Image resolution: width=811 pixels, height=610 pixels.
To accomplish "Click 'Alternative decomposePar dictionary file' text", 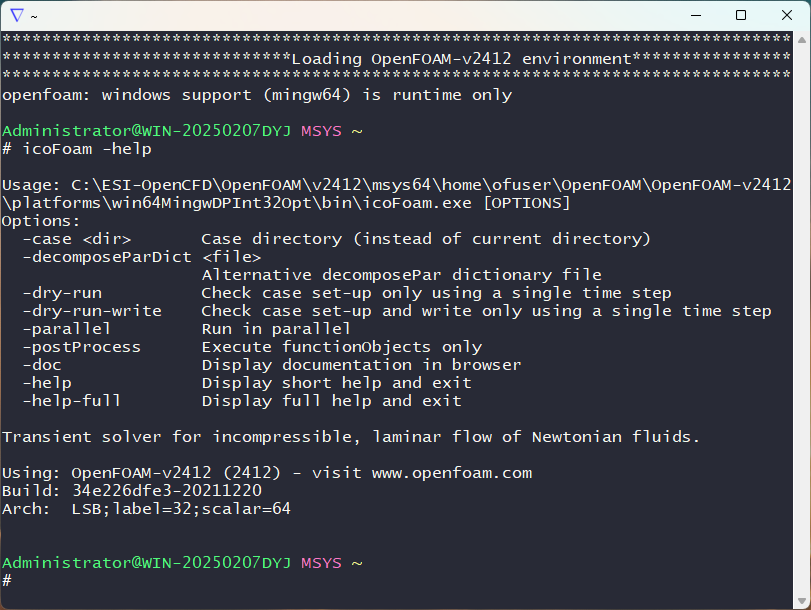I will (x=402, y=275).
